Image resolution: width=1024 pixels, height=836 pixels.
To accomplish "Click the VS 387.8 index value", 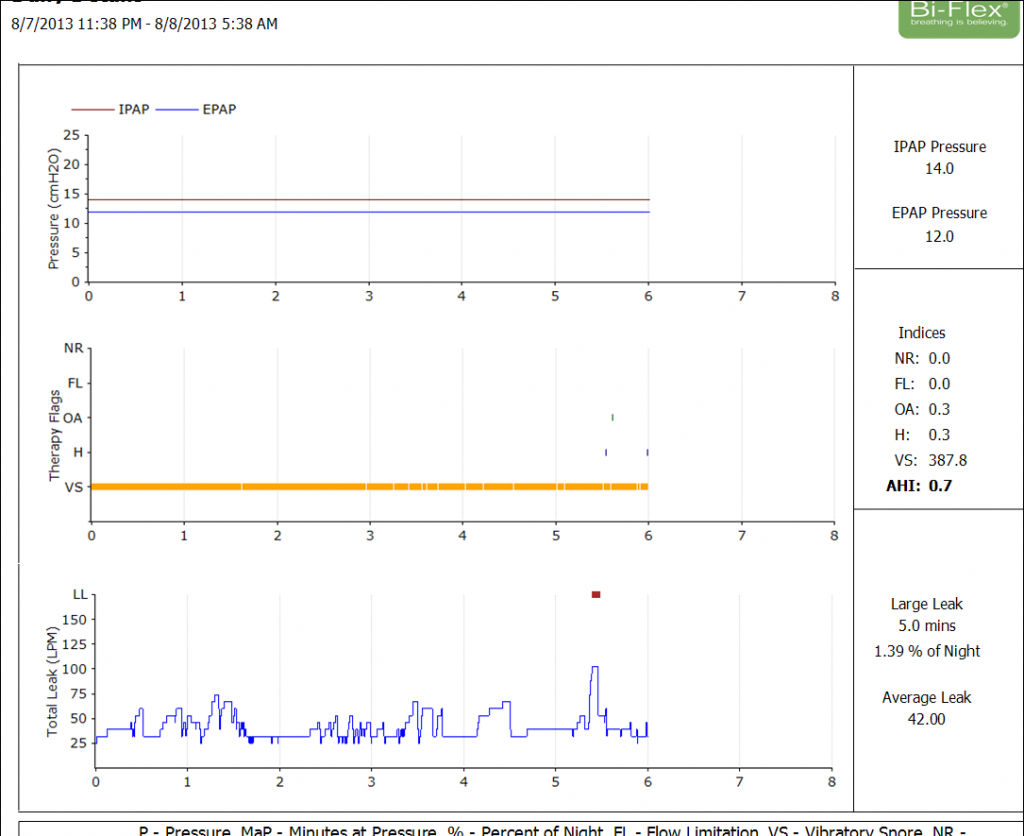I will [947, 460].
